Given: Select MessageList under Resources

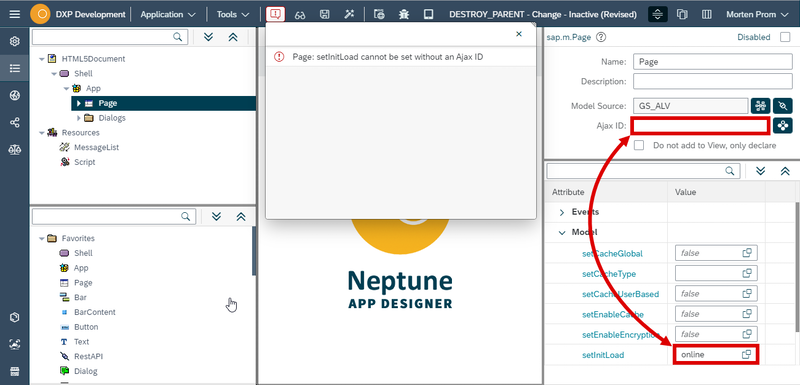Looking at the screenshot, I should (96, 147).
